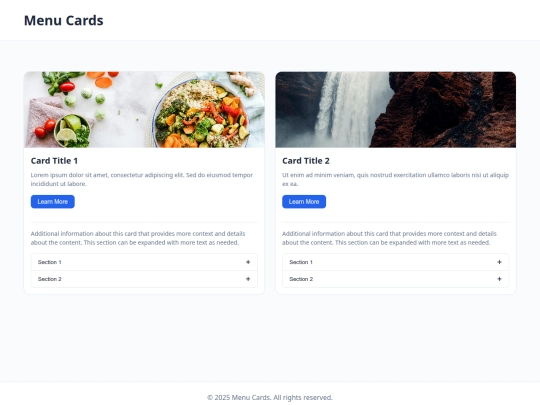
Task: Click the plus icon beside Section 2 in Card Title 1
Action: 248,279
